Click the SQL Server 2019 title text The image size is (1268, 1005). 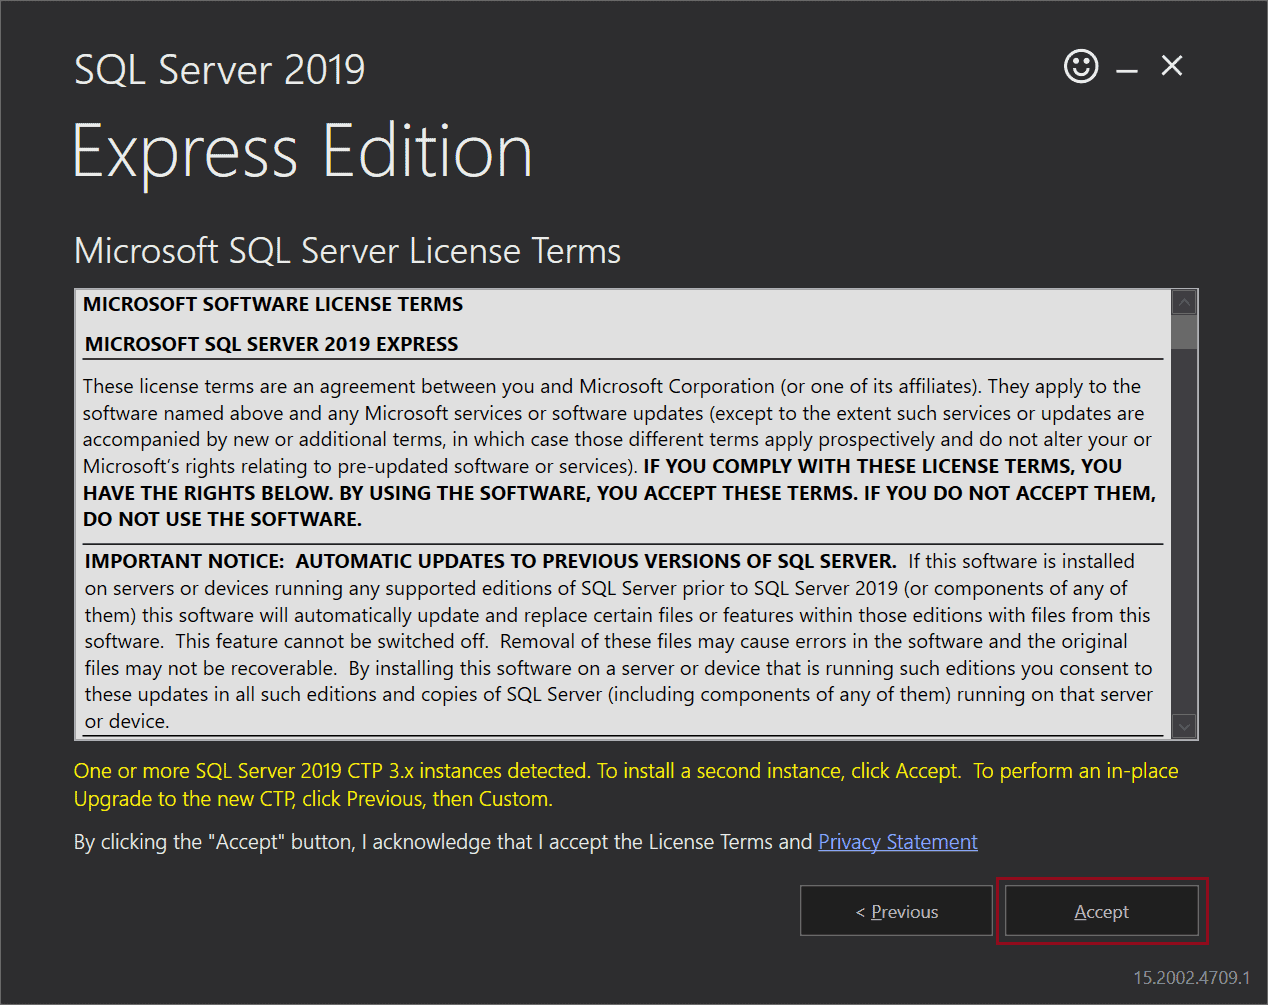coord(219,70)
